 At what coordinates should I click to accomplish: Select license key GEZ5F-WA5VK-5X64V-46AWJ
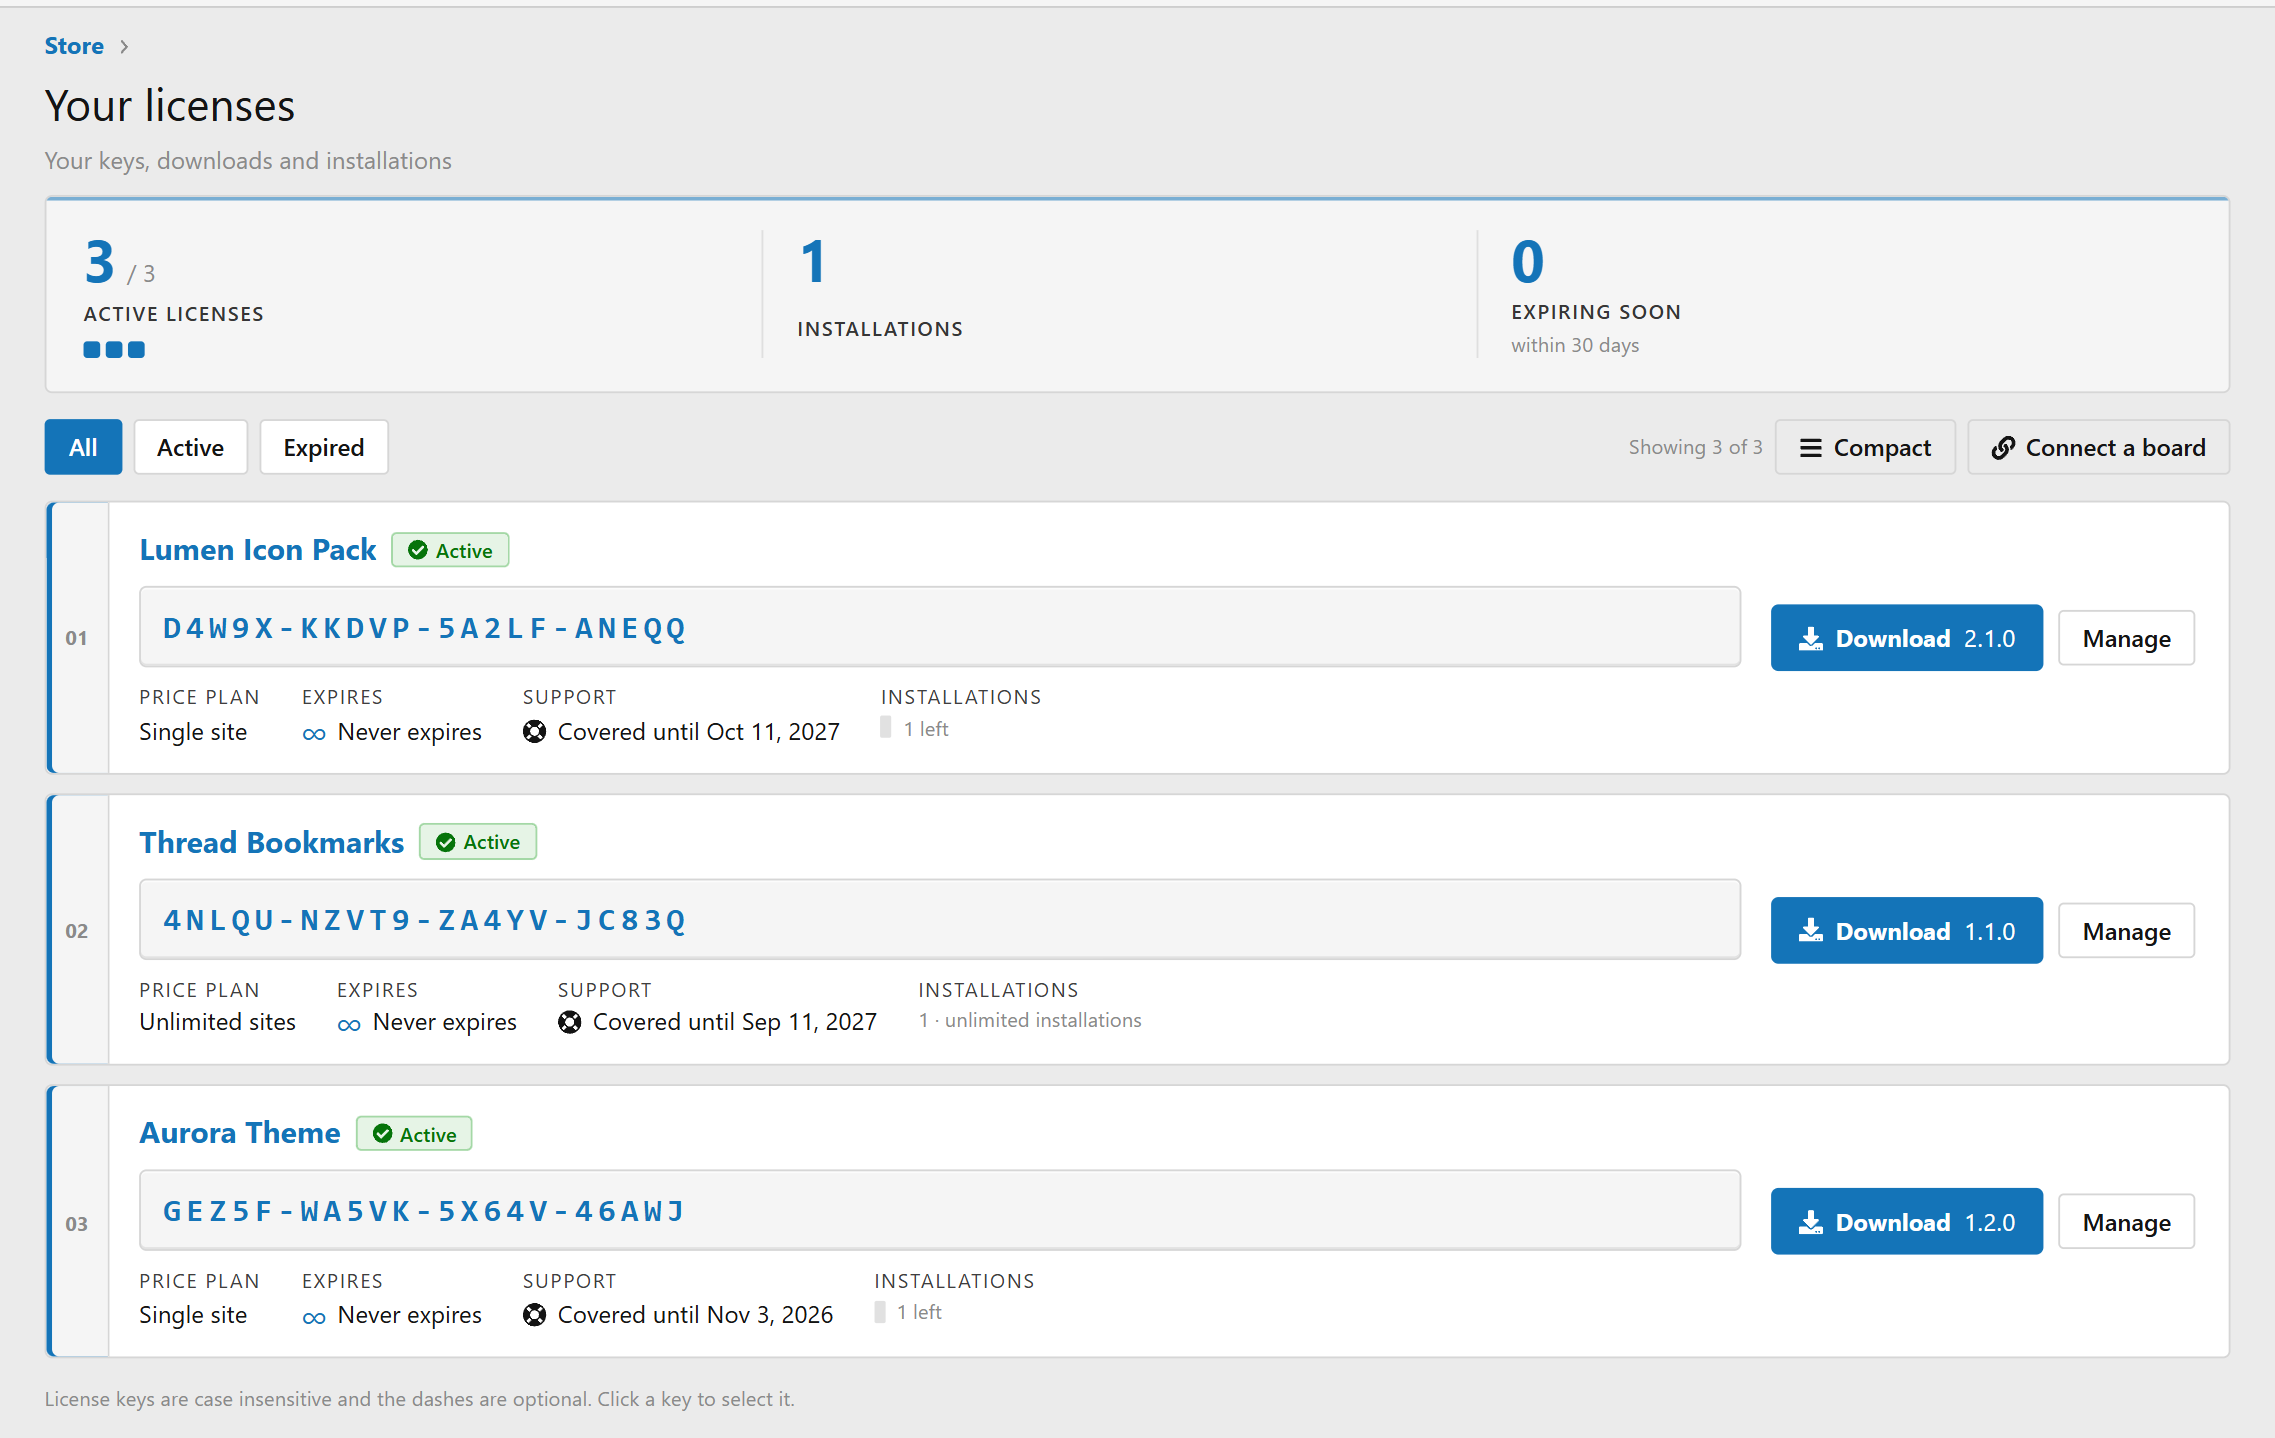pyautogui.click(x=940, y=1211)
